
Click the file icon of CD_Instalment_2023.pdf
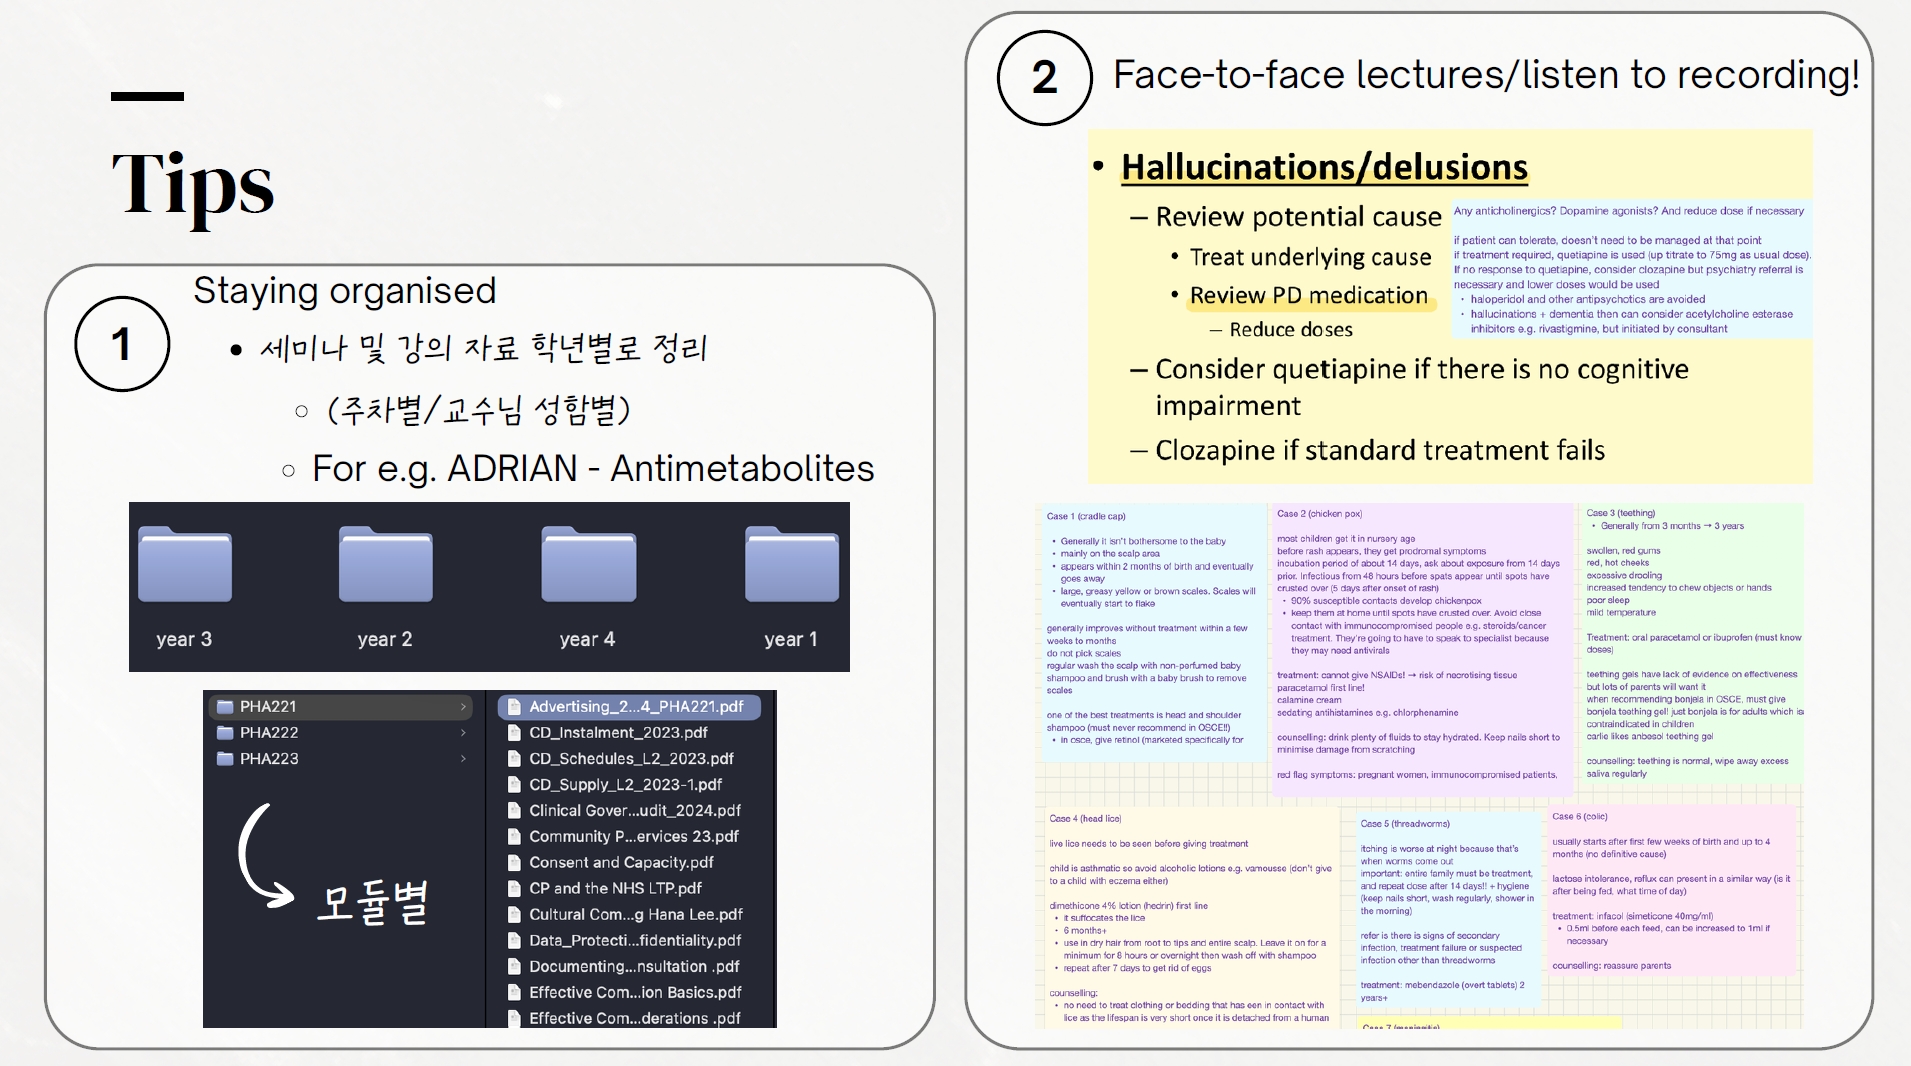[514, 732]
